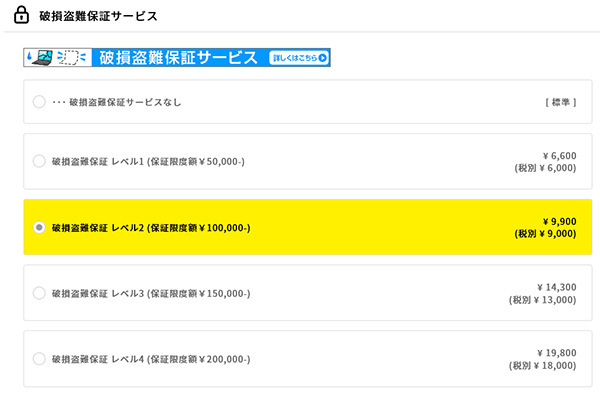This screenshot has width=600, height=396.
Task: Click the highlighted ¥9,900 price of レベル2
Action: pos(559,222)
